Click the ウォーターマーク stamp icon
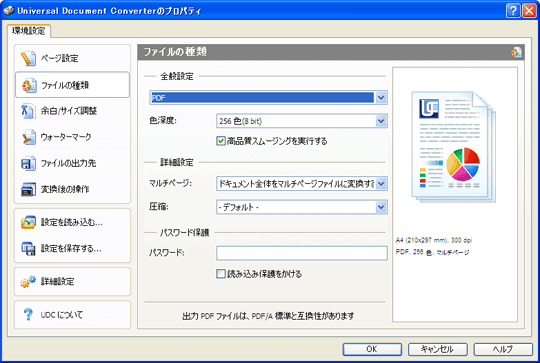Screen dimensions: 540x363 (28, 137)
